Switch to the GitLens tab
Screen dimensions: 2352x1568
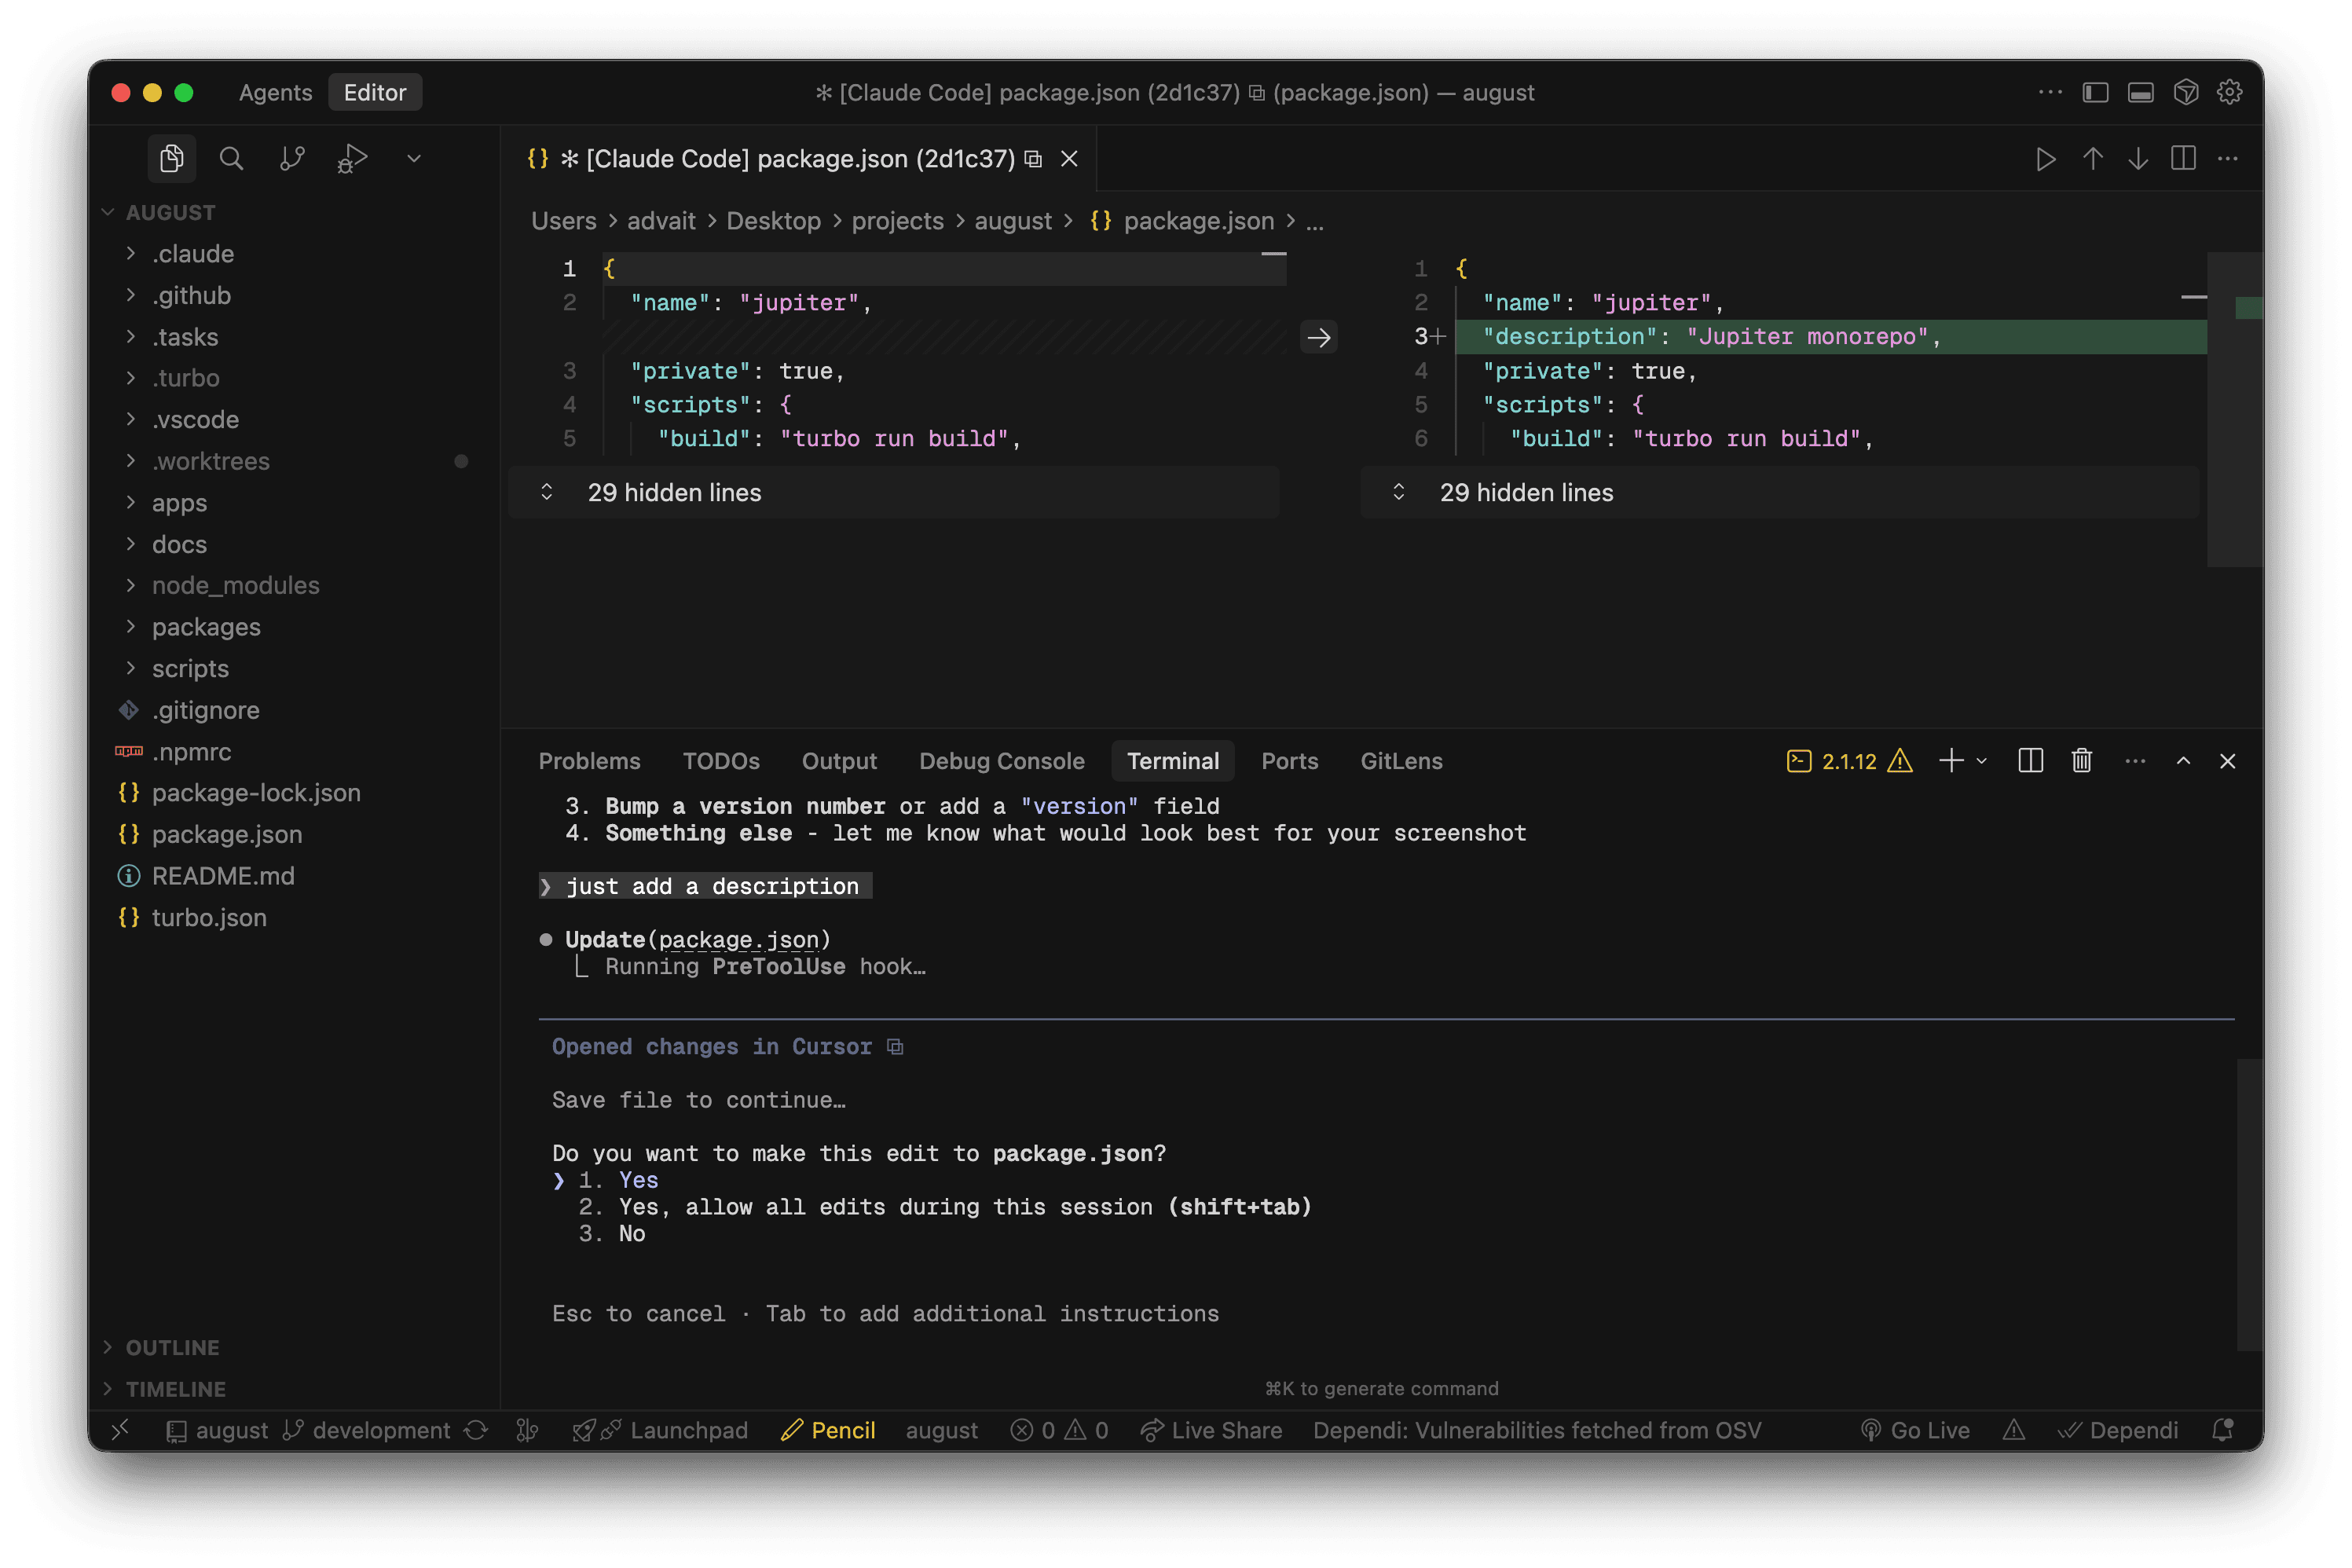tap(1401, 761)
